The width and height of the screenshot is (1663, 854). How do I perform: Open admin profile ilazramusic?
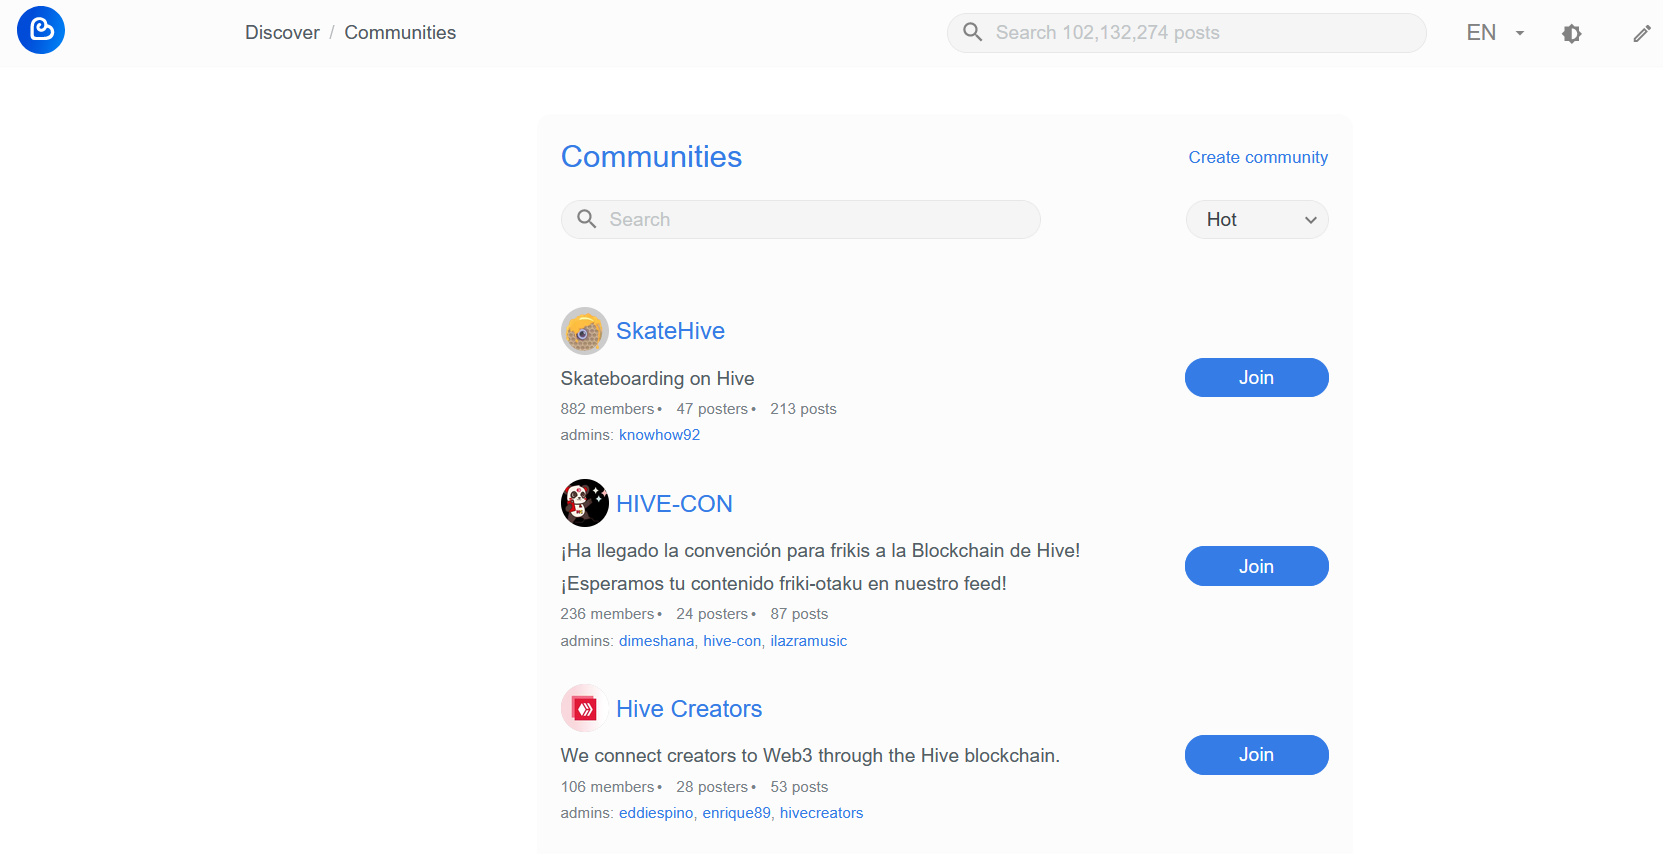(x=808, y=641)
